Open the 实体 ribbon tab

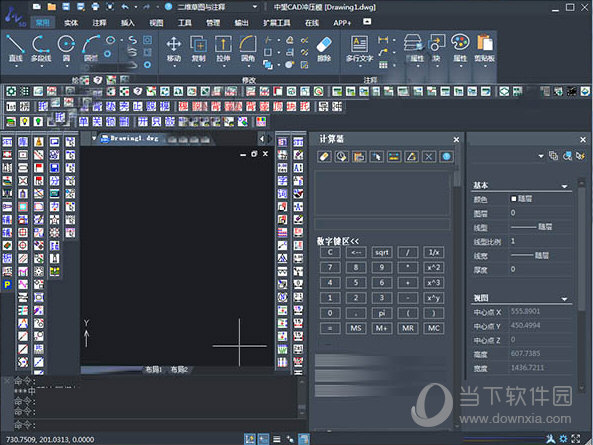pos(71,23)
